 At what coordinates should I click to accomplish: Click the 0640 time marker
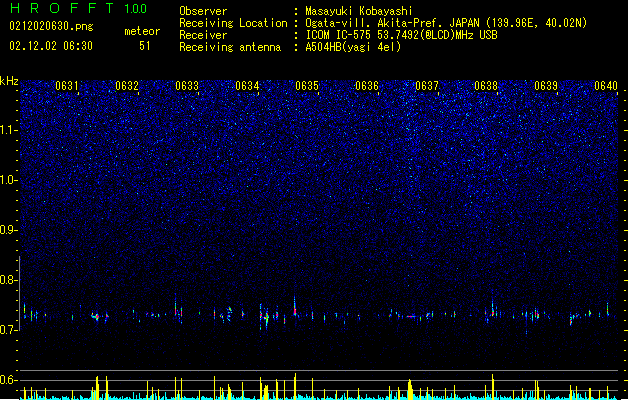click(606, 86)
